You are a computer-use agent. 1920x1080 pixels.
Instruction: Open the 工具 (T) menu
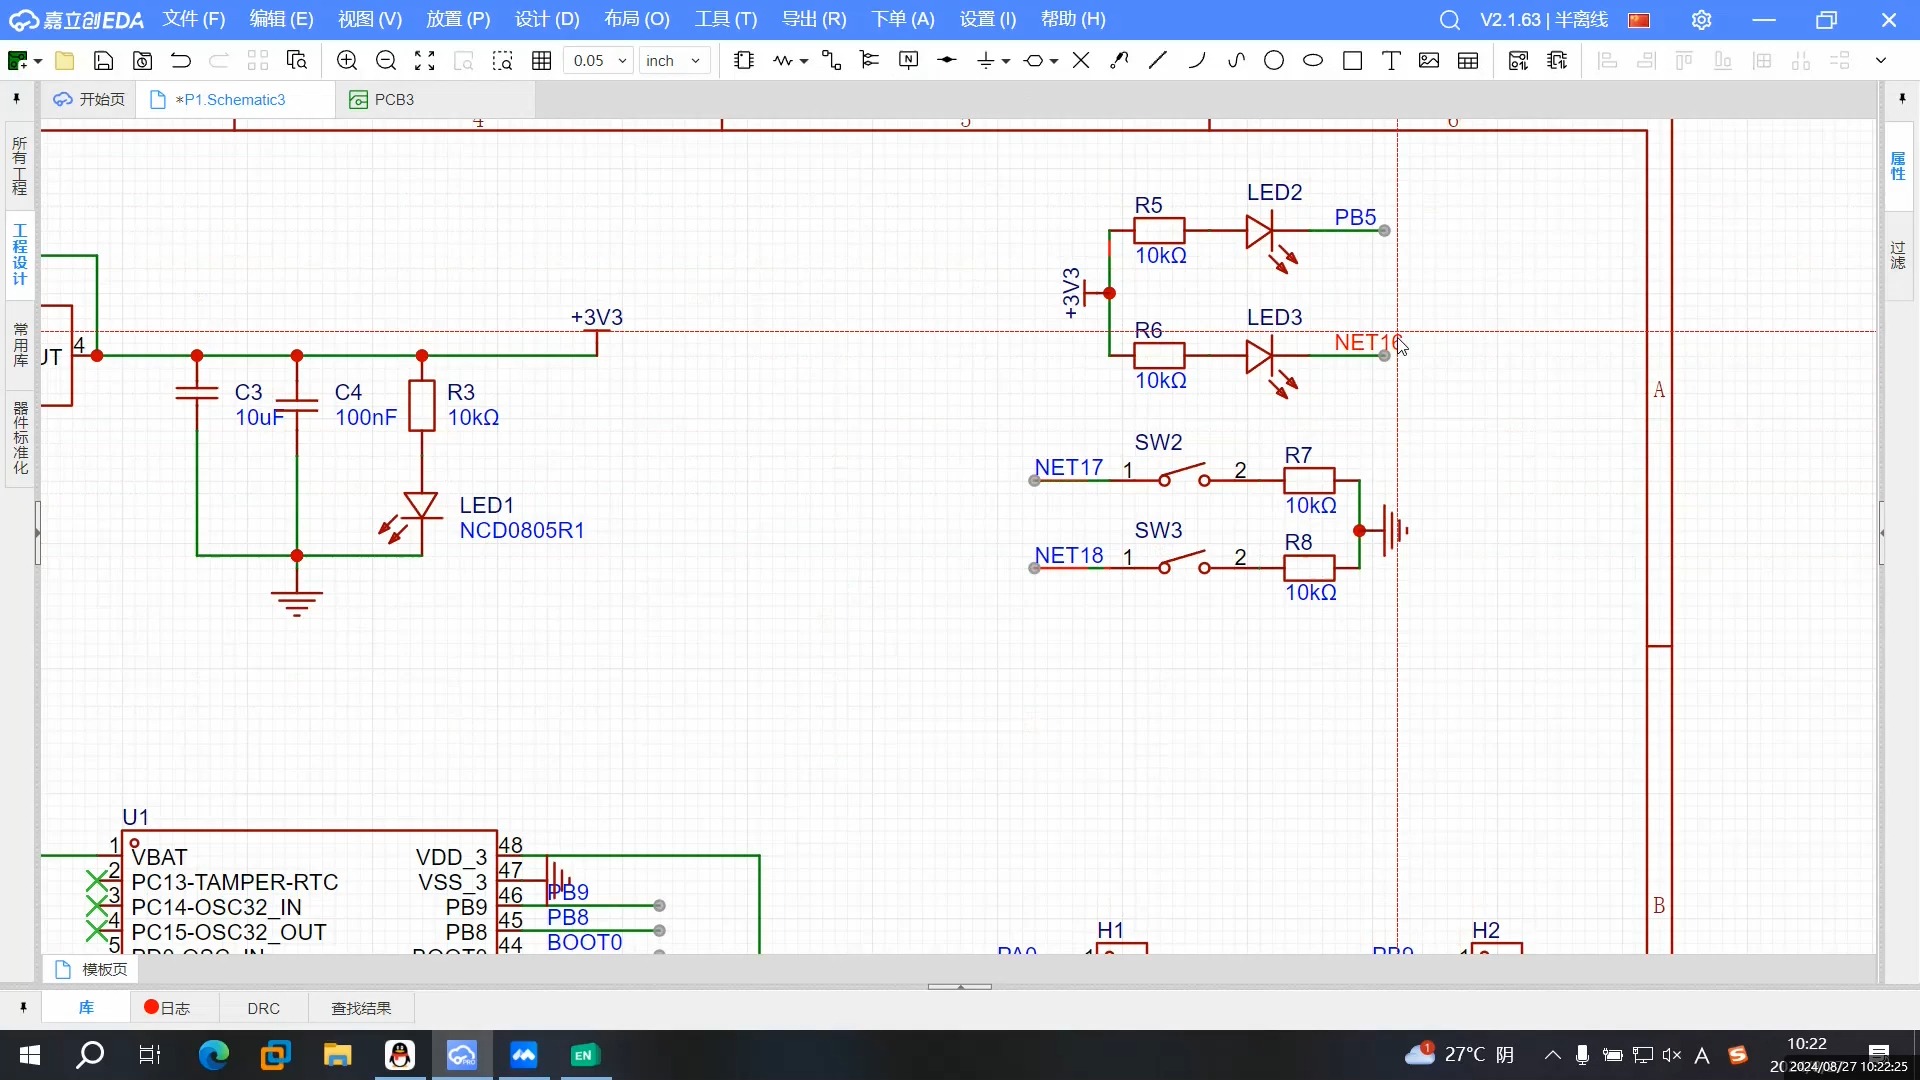point(726,19)
